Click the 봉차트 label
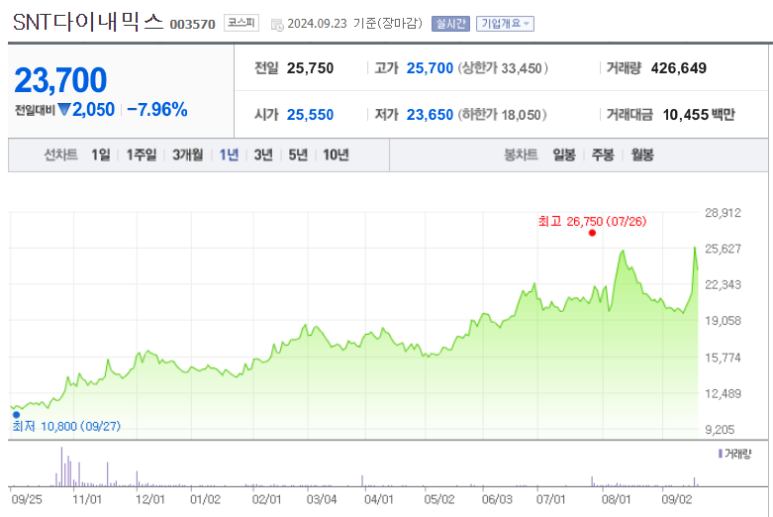 [x=521, y=155]
